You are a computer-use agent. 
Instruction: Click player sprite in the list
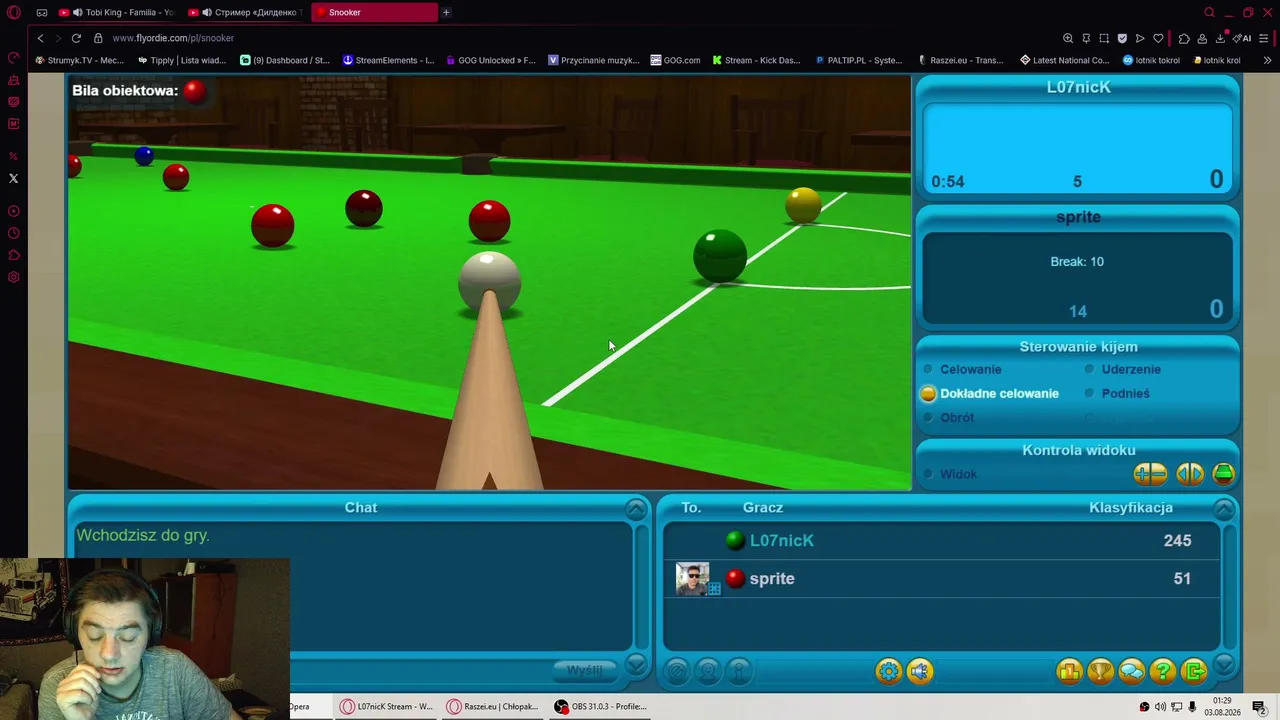940,578
